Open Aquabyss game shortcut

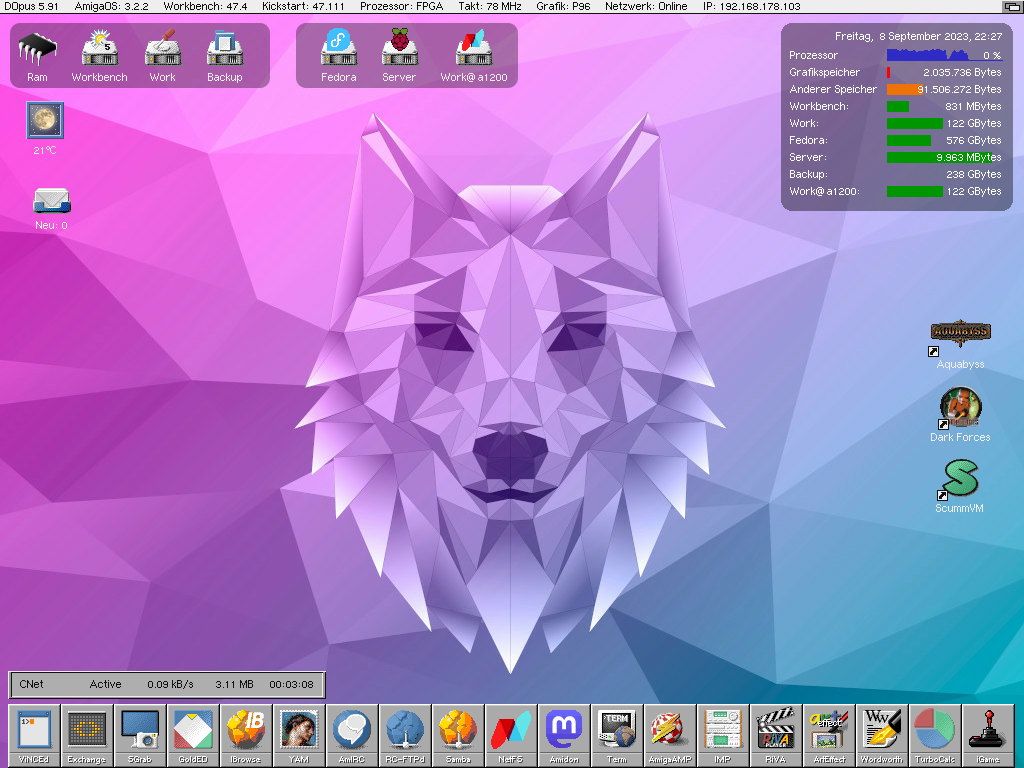point(960,334)
